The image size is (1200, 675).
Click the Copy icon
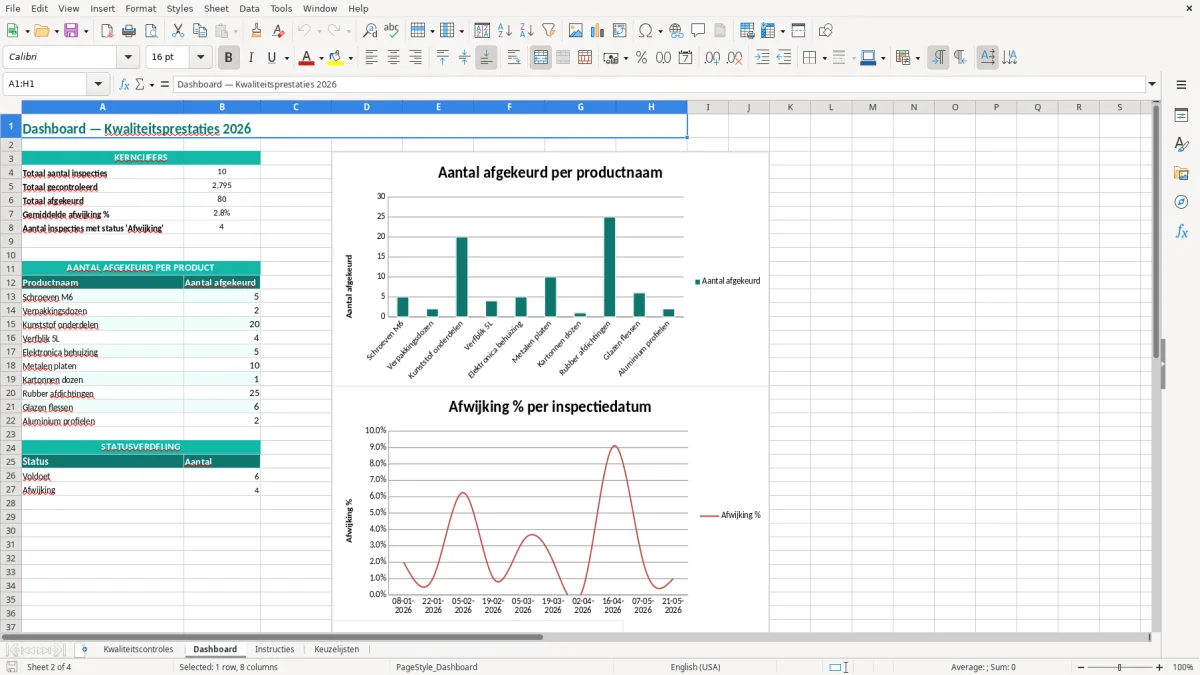[x=199, y=31]
